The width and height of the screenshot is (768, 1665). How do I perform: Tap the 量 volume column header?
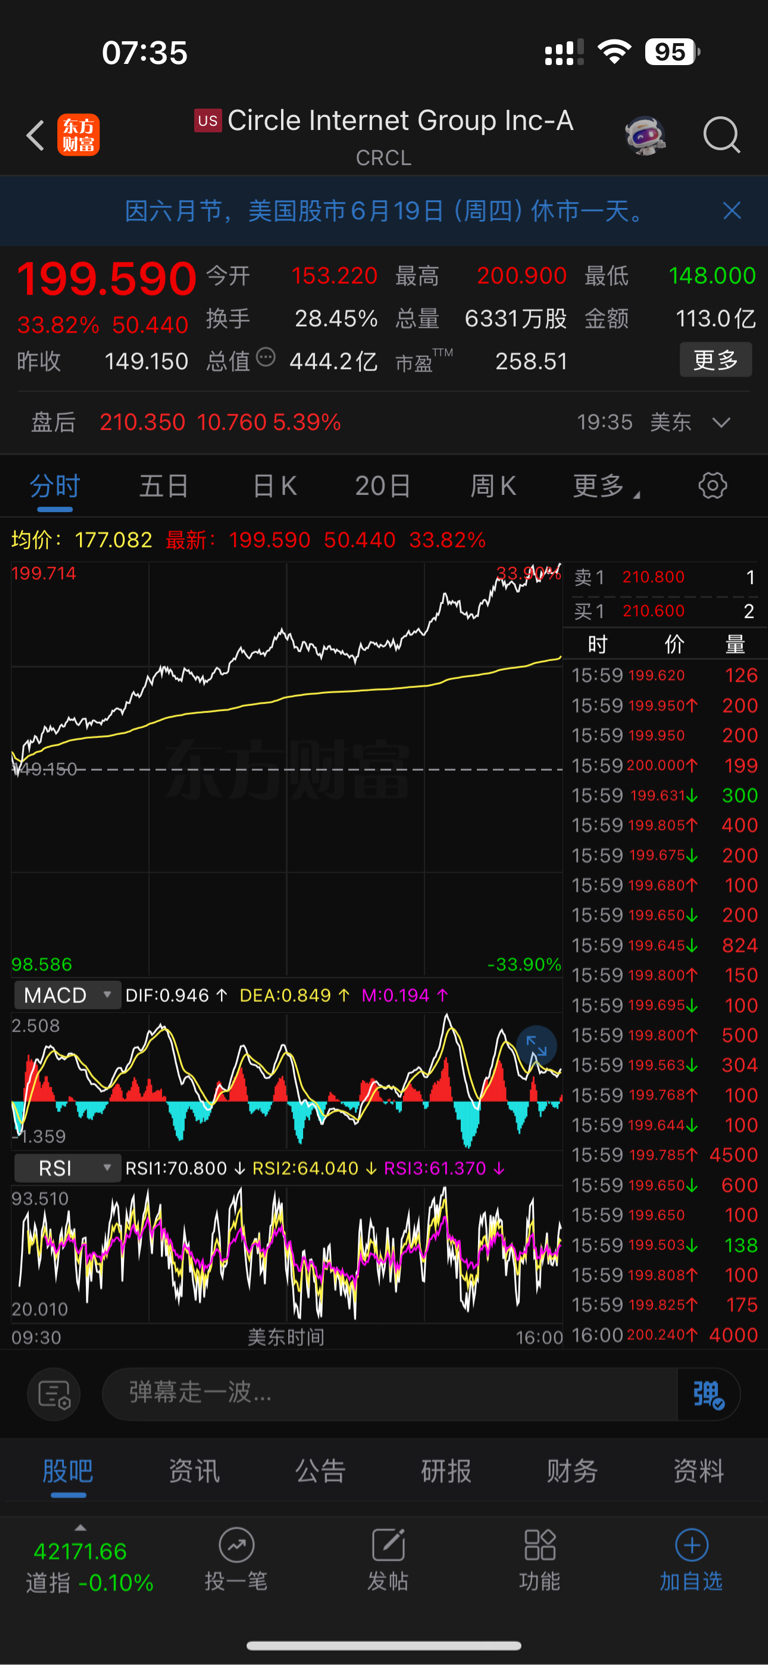[735, 644]
